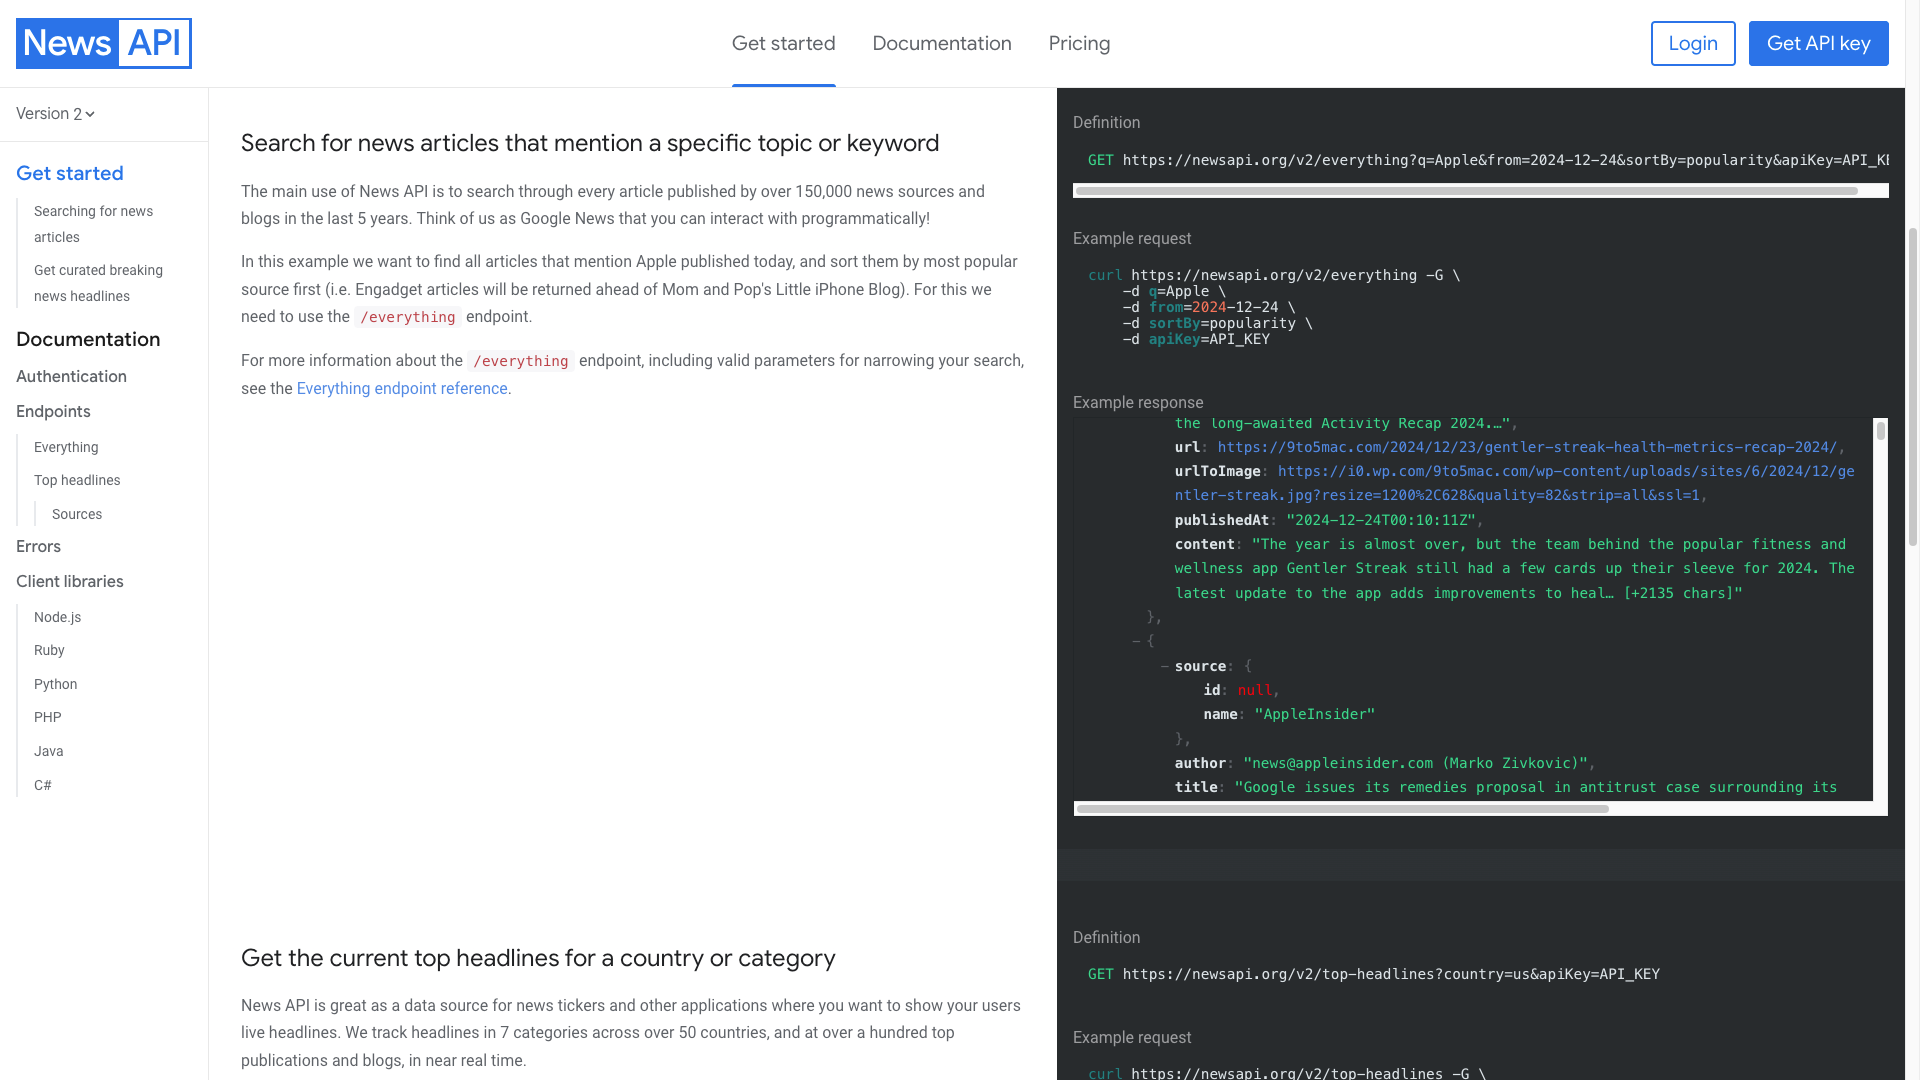Expand the Sources endpoint tree item

coord(76,513)
